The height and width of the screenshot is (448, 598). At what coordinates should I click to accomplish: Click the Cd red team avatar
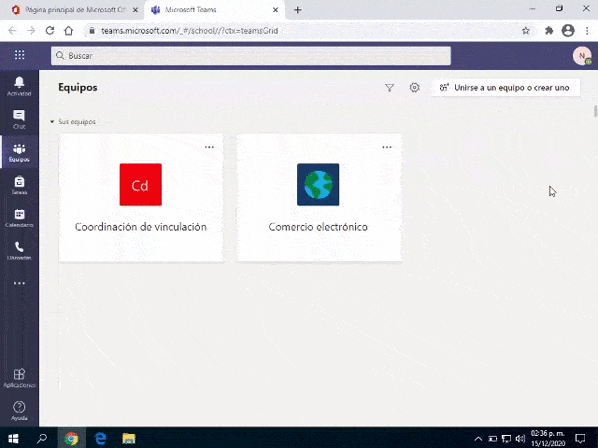point(141,185)
